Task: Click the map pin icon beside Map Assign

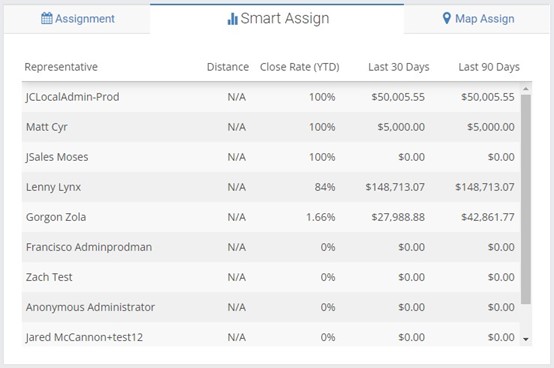Action: click(447, 18)
